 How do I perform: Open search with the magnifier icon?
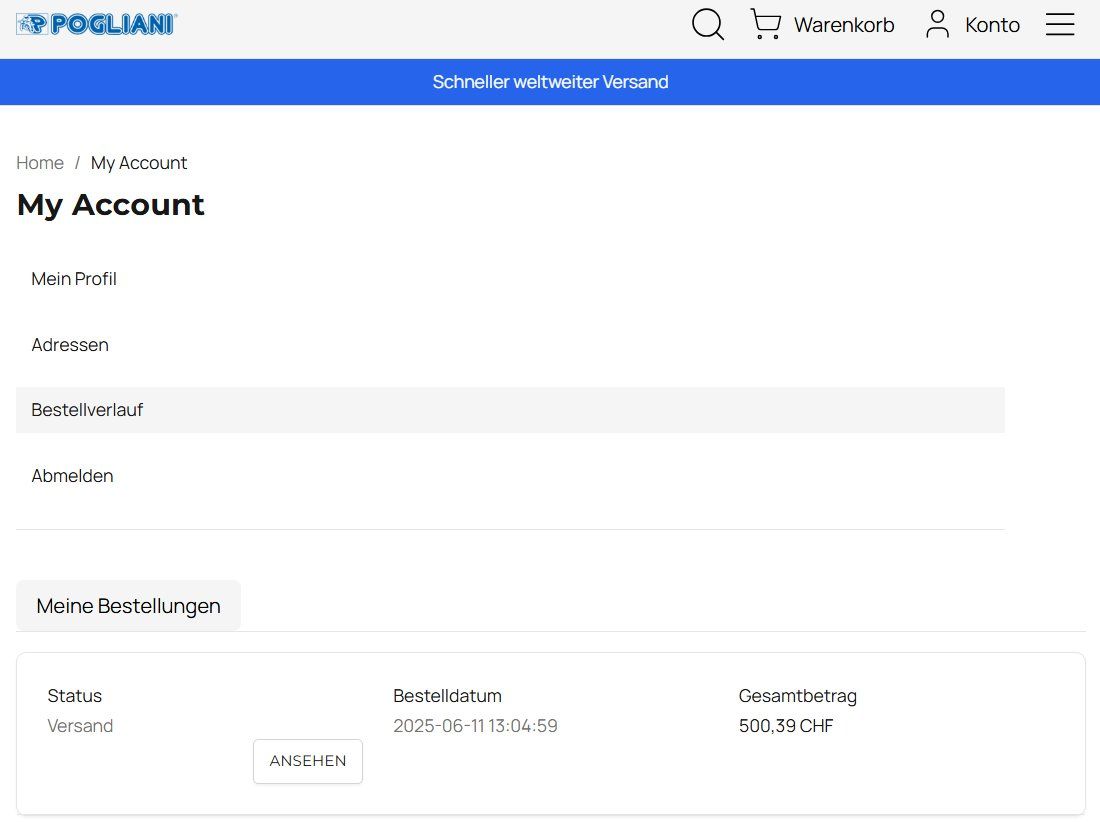pyautogui.click(x=708, y=25)
